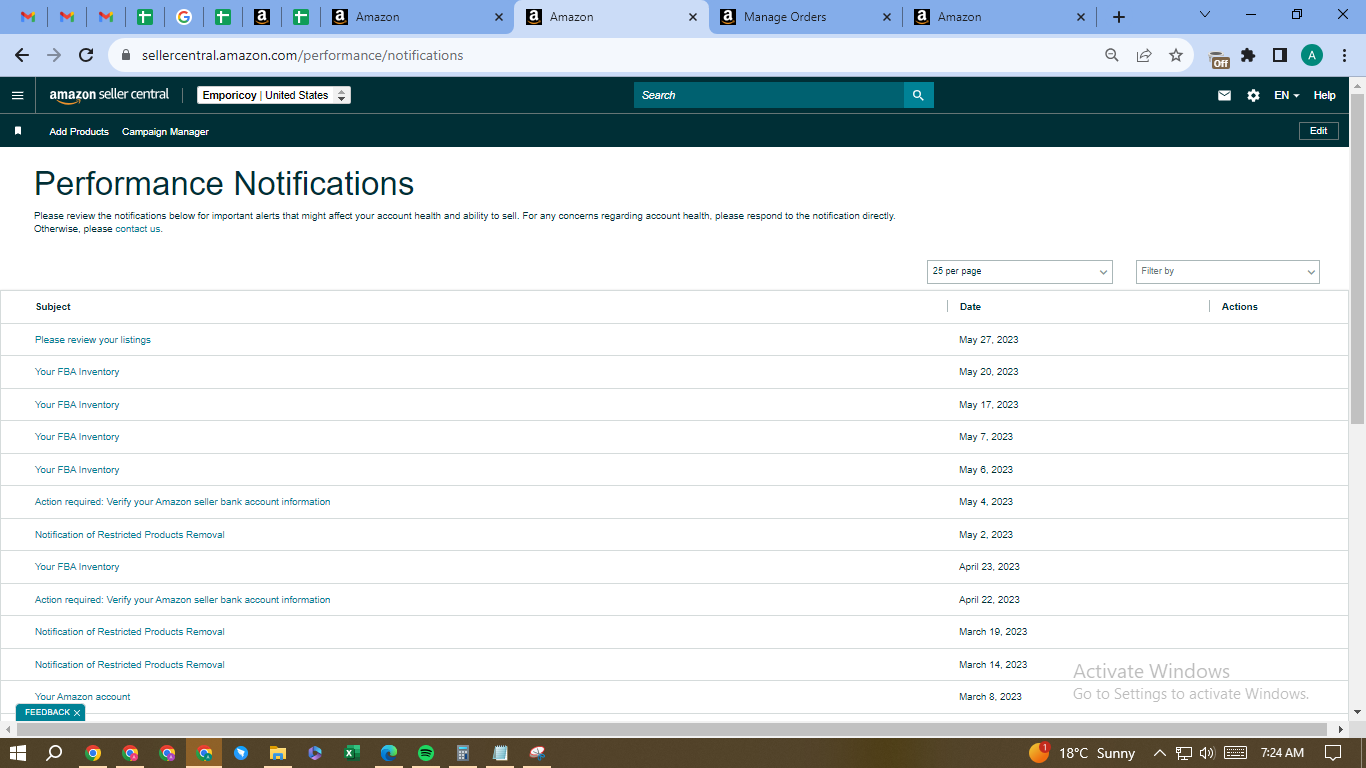
Task: Open Add Products in the nav bar
Action: coord(79,131)
